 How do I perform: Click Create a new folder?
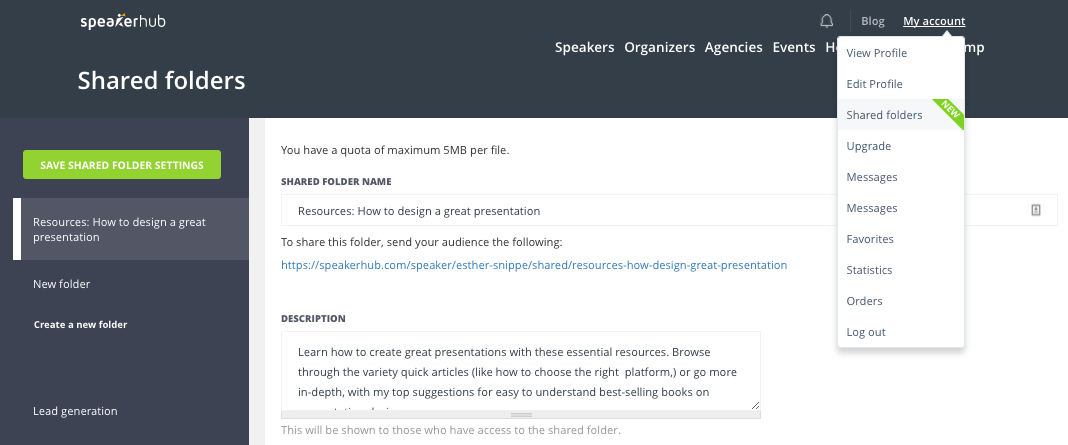tap(80, 324)
